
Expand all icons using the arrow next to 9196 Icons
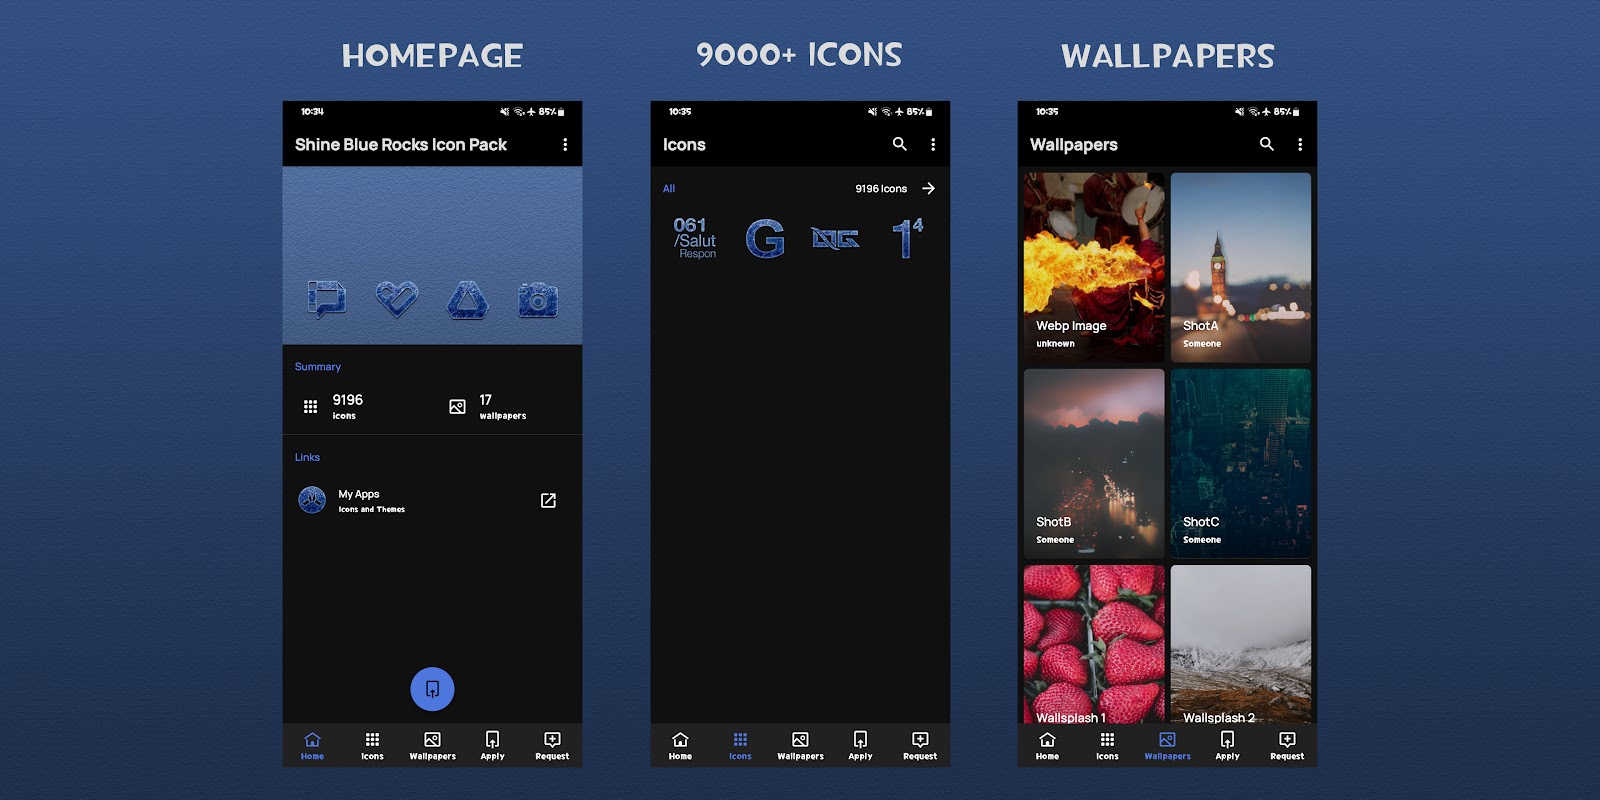[x=928, y=188]
